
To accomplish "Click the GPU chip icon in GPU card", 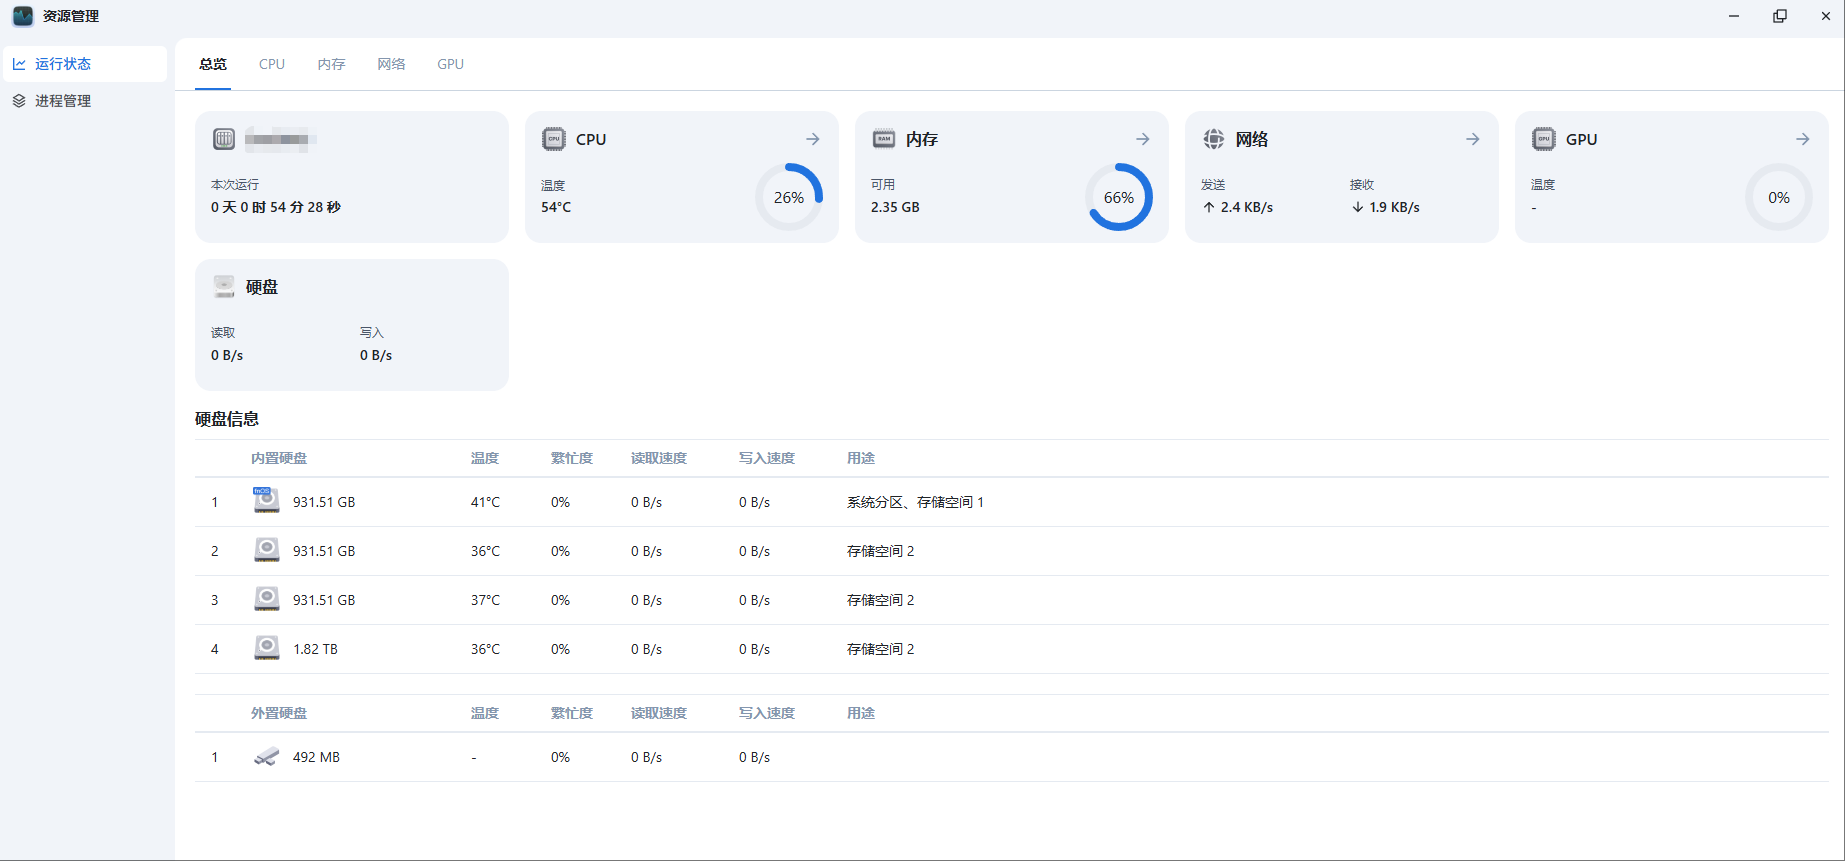I will (x=1544, y=139).
